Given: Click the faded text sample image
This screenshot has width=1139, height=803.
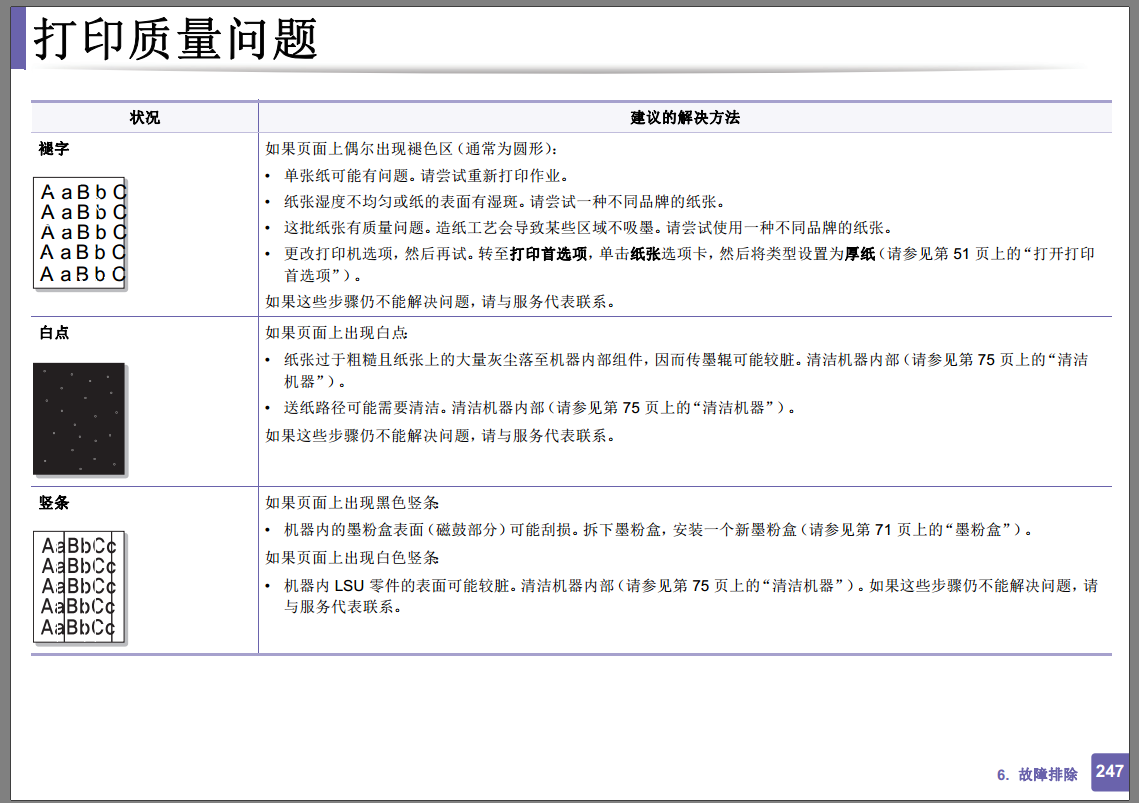Looking at the screenshot, I should (80, 234).
